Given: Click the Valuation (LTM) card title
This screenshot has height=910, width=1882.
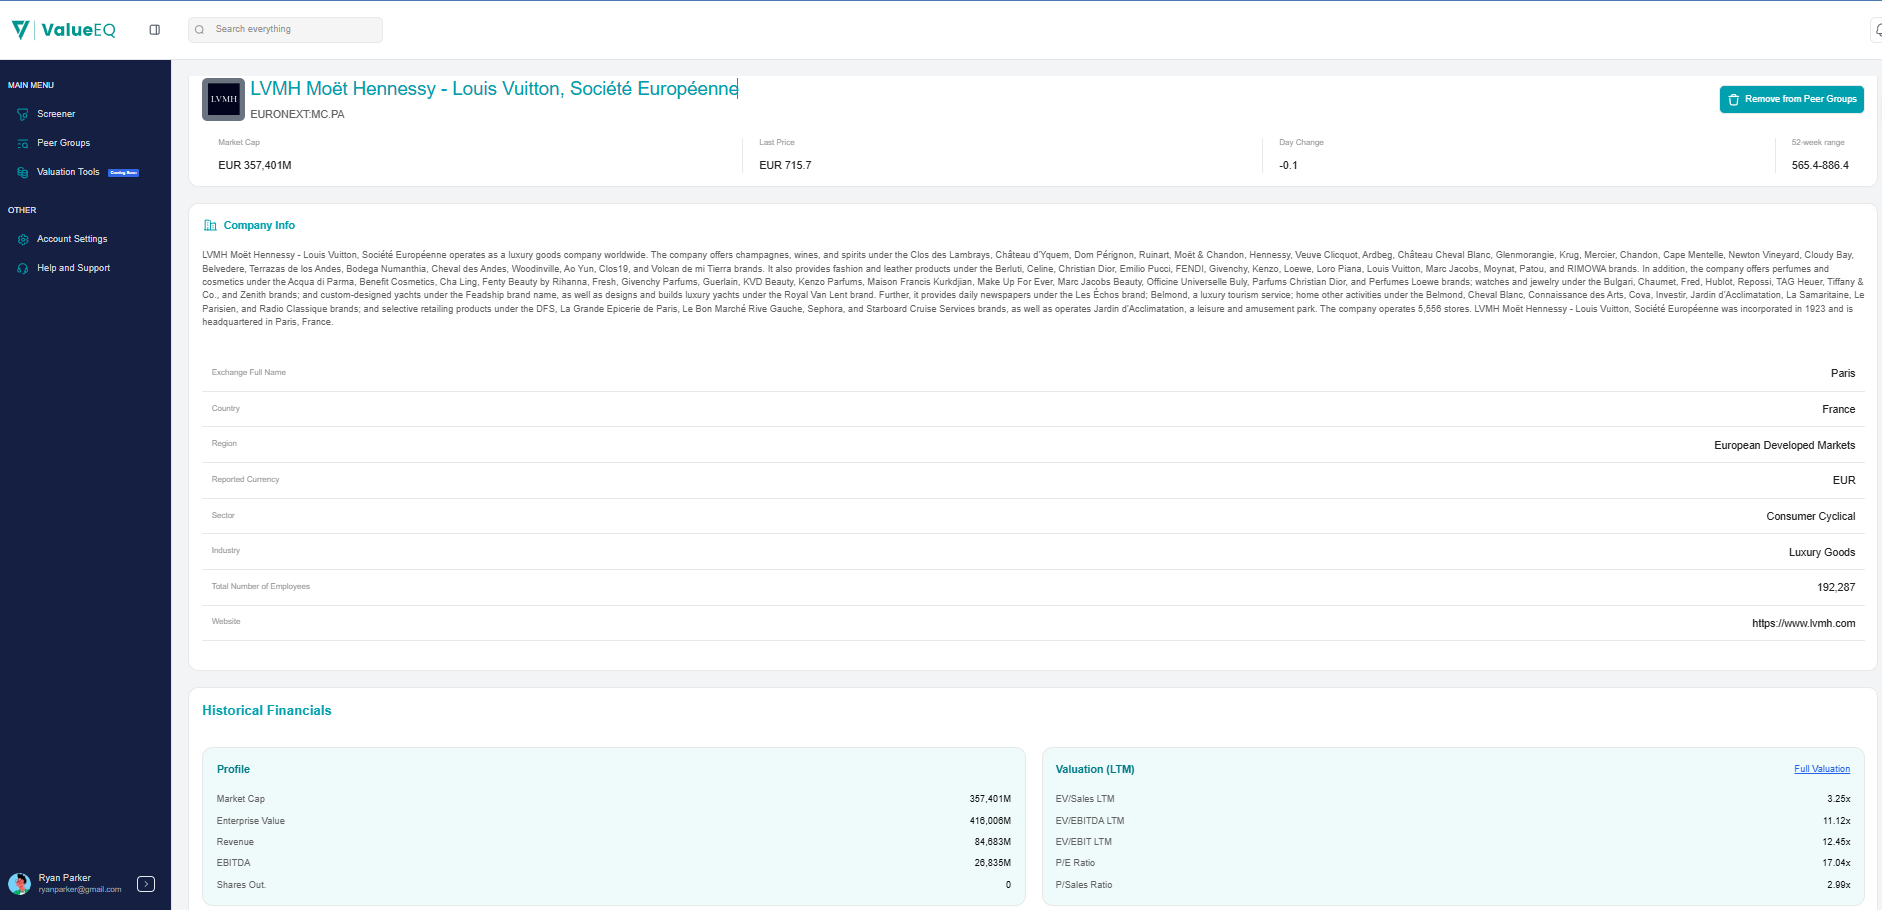Looking at the screenshot, I should (x=1094, y=769).
